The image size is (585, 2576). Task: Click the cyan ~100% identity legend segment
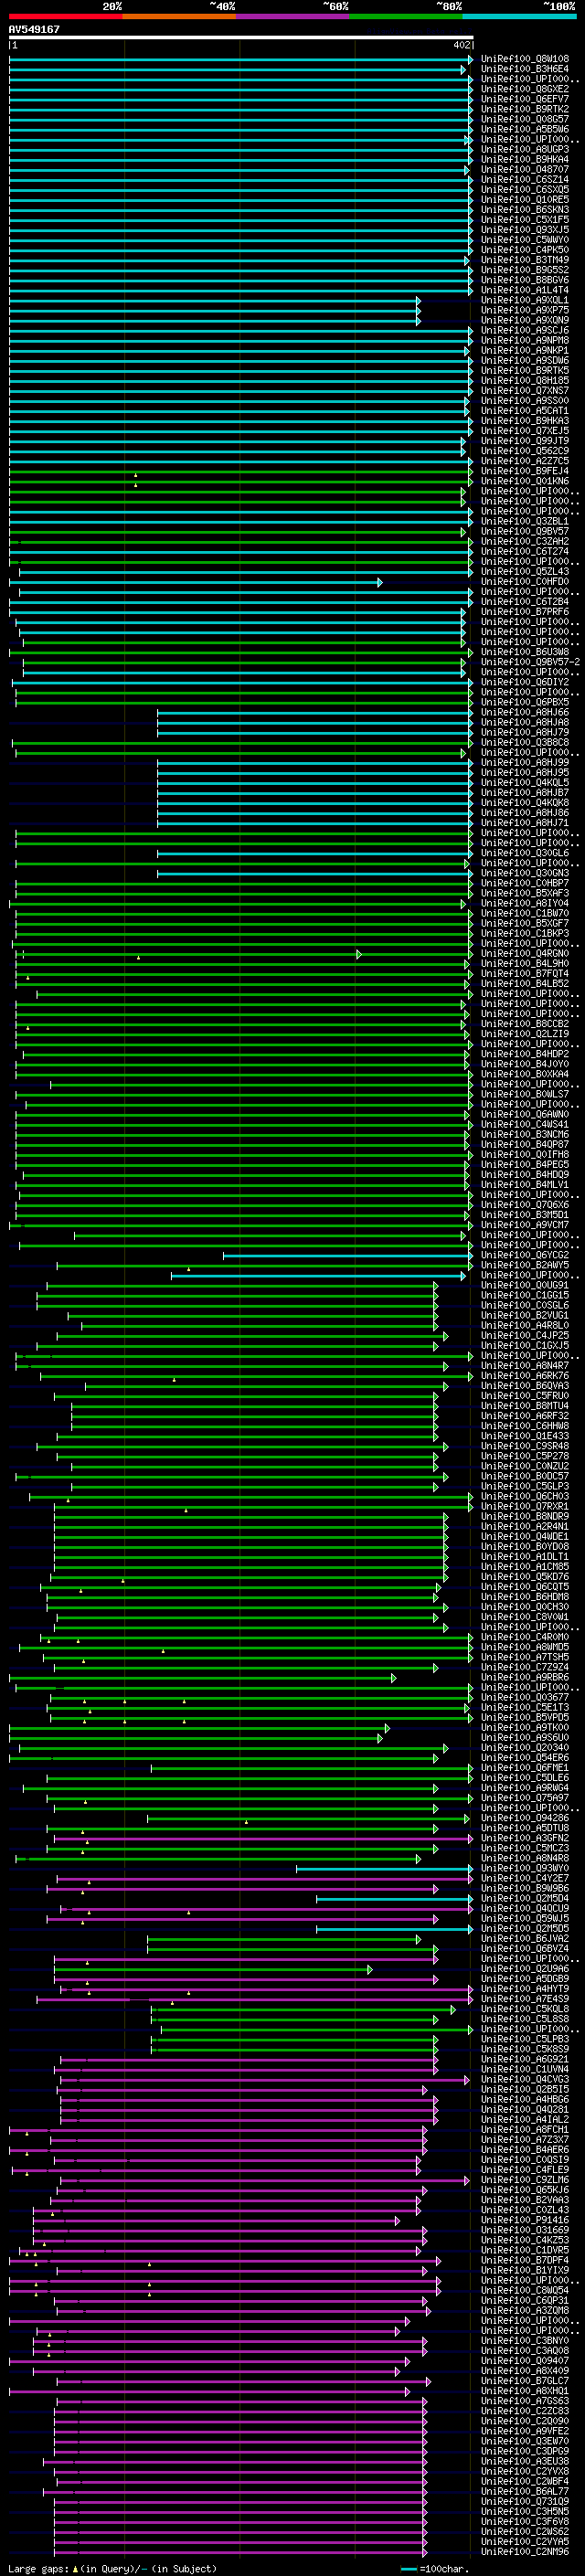pos(518,16)
